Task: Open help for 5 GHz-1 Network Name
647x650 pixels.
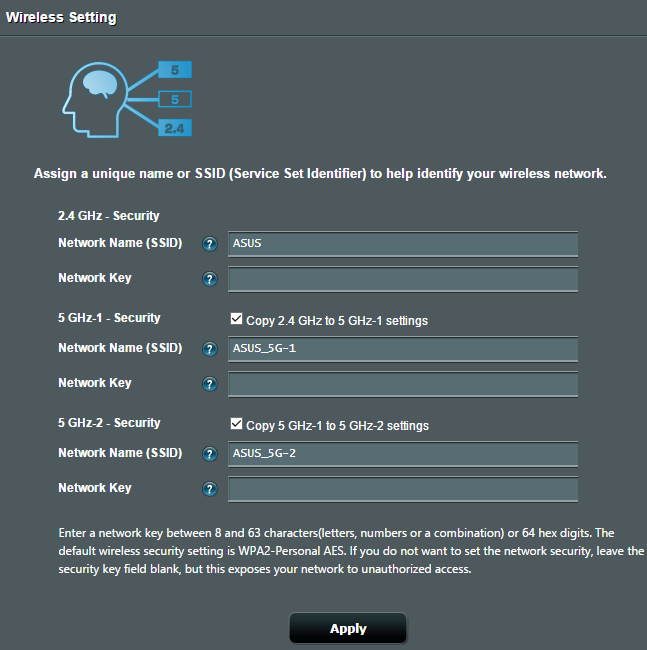Action: click(209, 349)
